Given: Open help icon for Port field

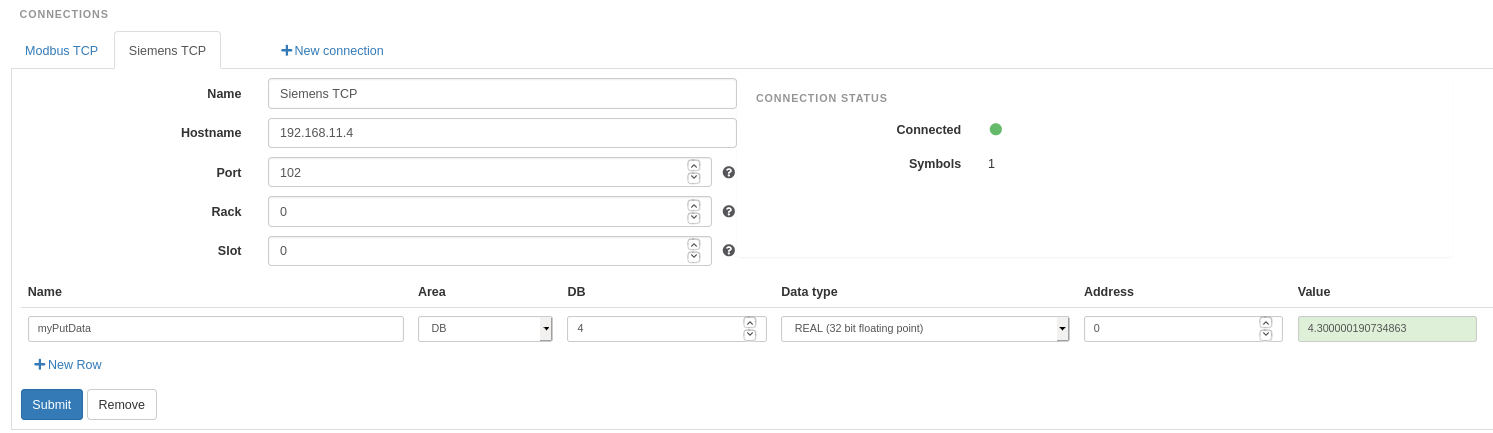Looking at the screenshot, I should click(729, 172).
